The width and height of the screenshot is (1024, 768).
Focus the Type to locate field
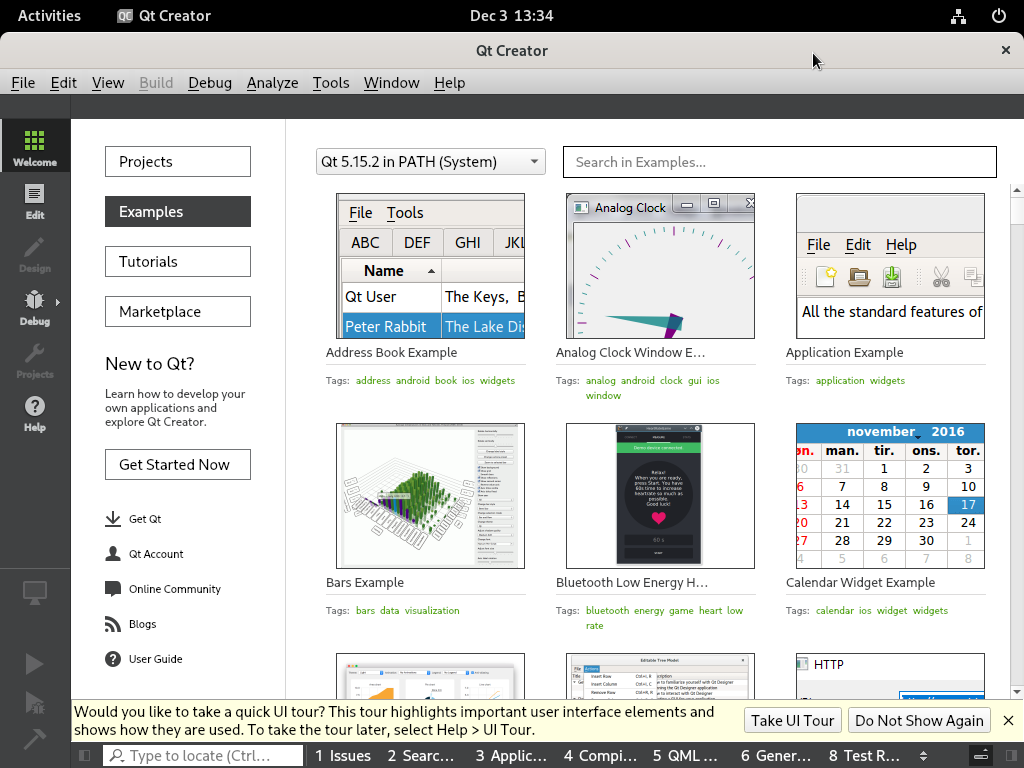pos(202,756)
